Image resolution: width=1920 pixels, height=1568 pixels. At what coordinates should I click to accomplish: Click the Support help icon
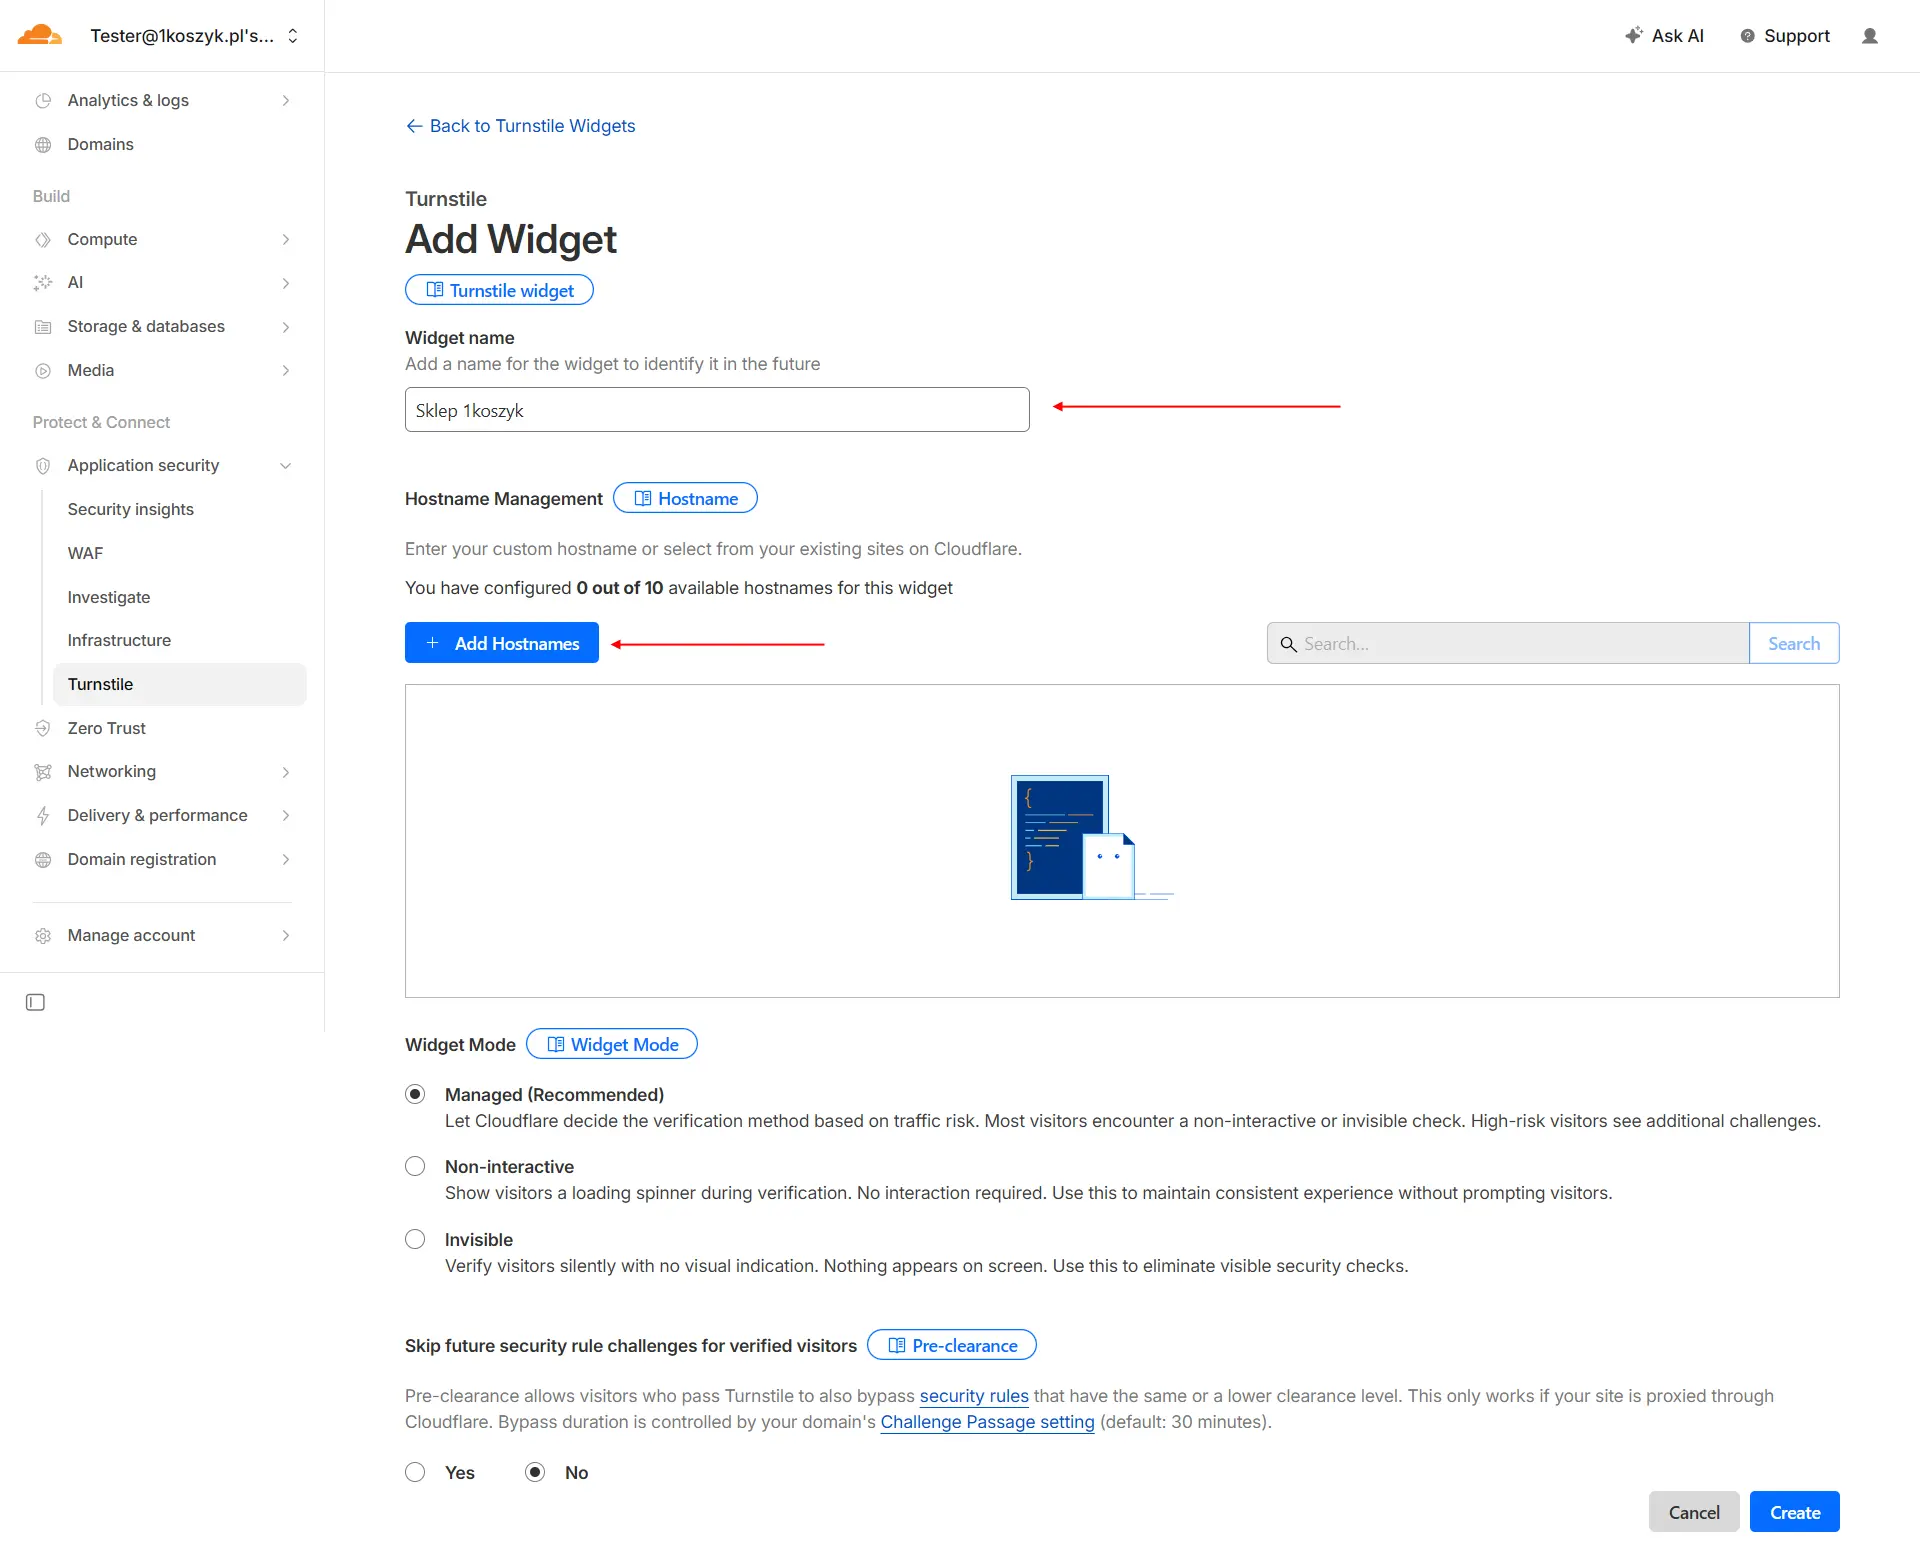point(1747,36)
